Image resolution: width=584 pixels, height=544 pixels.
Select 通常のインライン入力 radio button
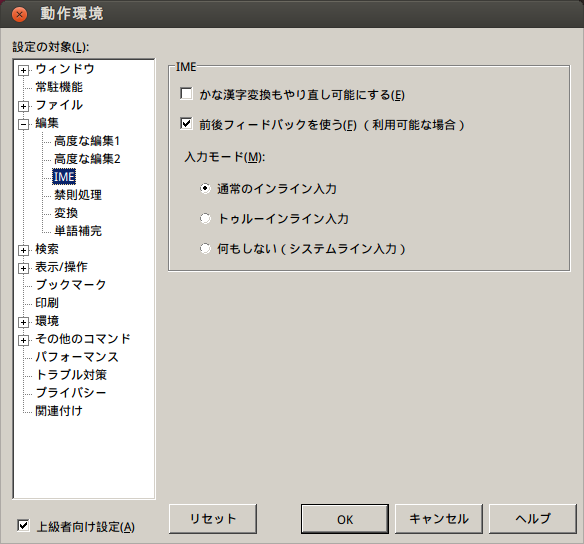(x=205, y=188)
